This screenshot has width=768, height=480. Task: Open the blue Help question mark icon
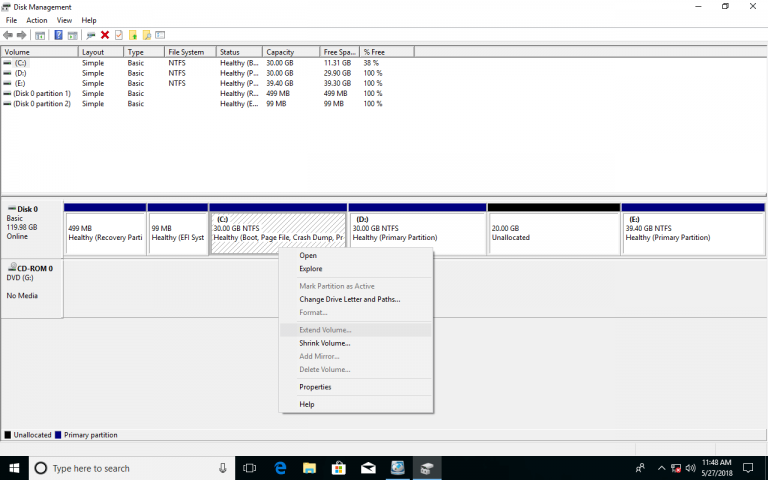tap(58, 35)
